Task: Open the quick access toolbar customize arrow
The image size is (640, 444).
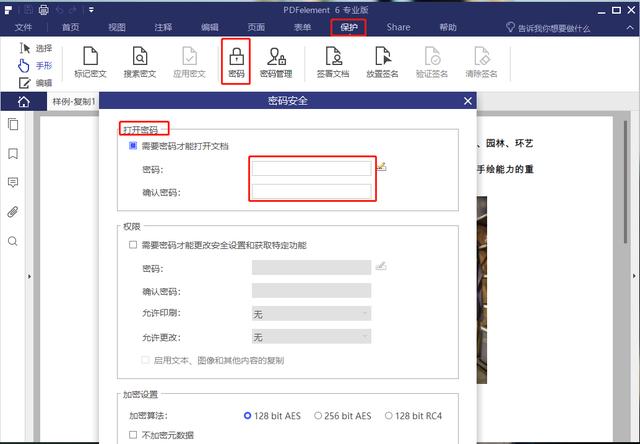Action: coord(91,10)
